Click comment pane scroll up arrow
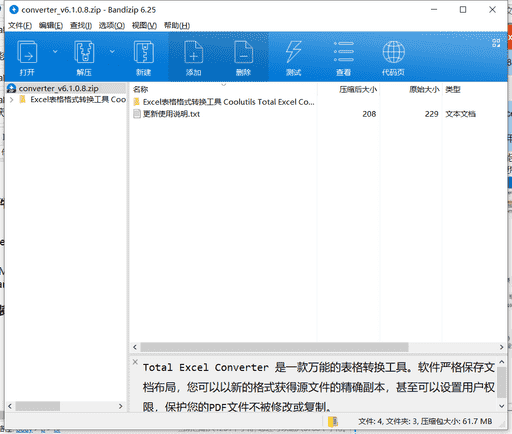 click(501, 362)
